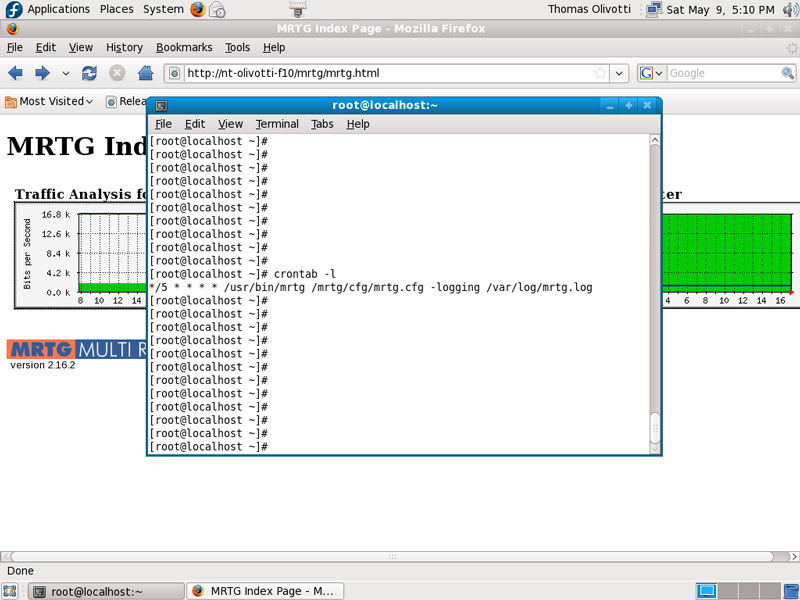Open the clock calendar in top panel
The image size is (800, 600).
[720, 10]
